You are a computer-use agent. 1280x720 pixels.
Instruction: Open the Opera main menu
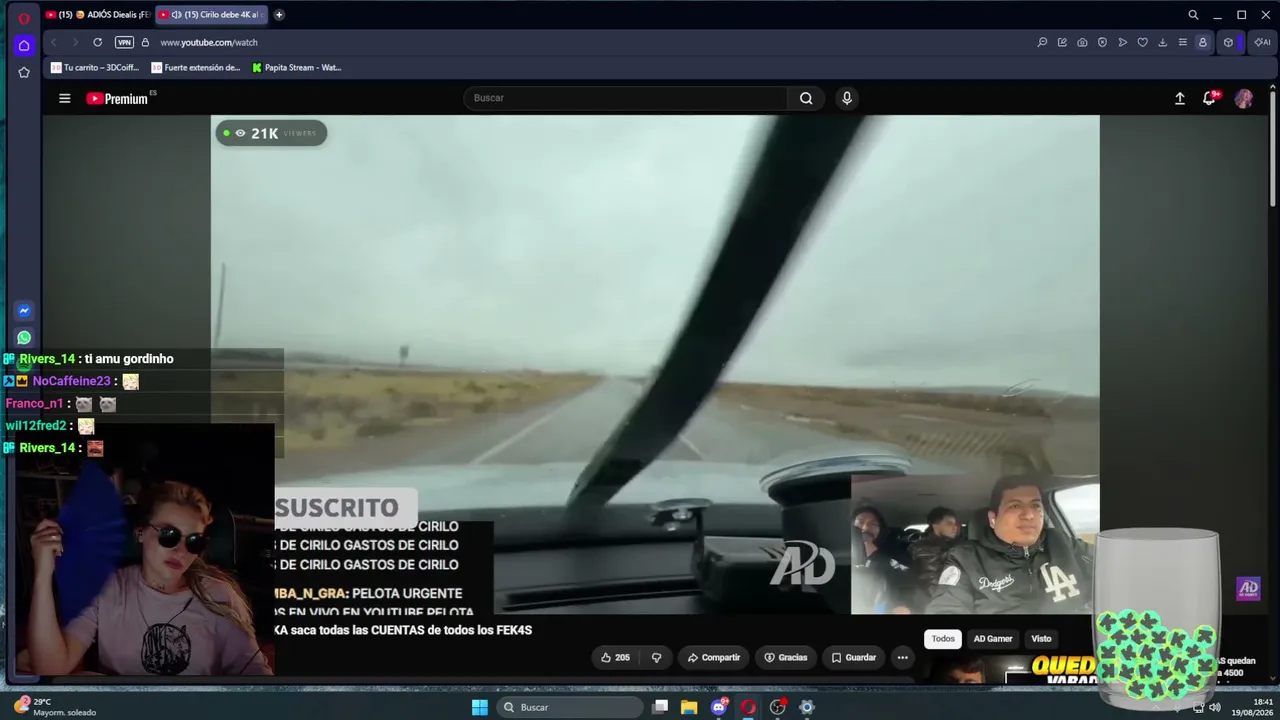pyautogui.click(x=24, y=17)
